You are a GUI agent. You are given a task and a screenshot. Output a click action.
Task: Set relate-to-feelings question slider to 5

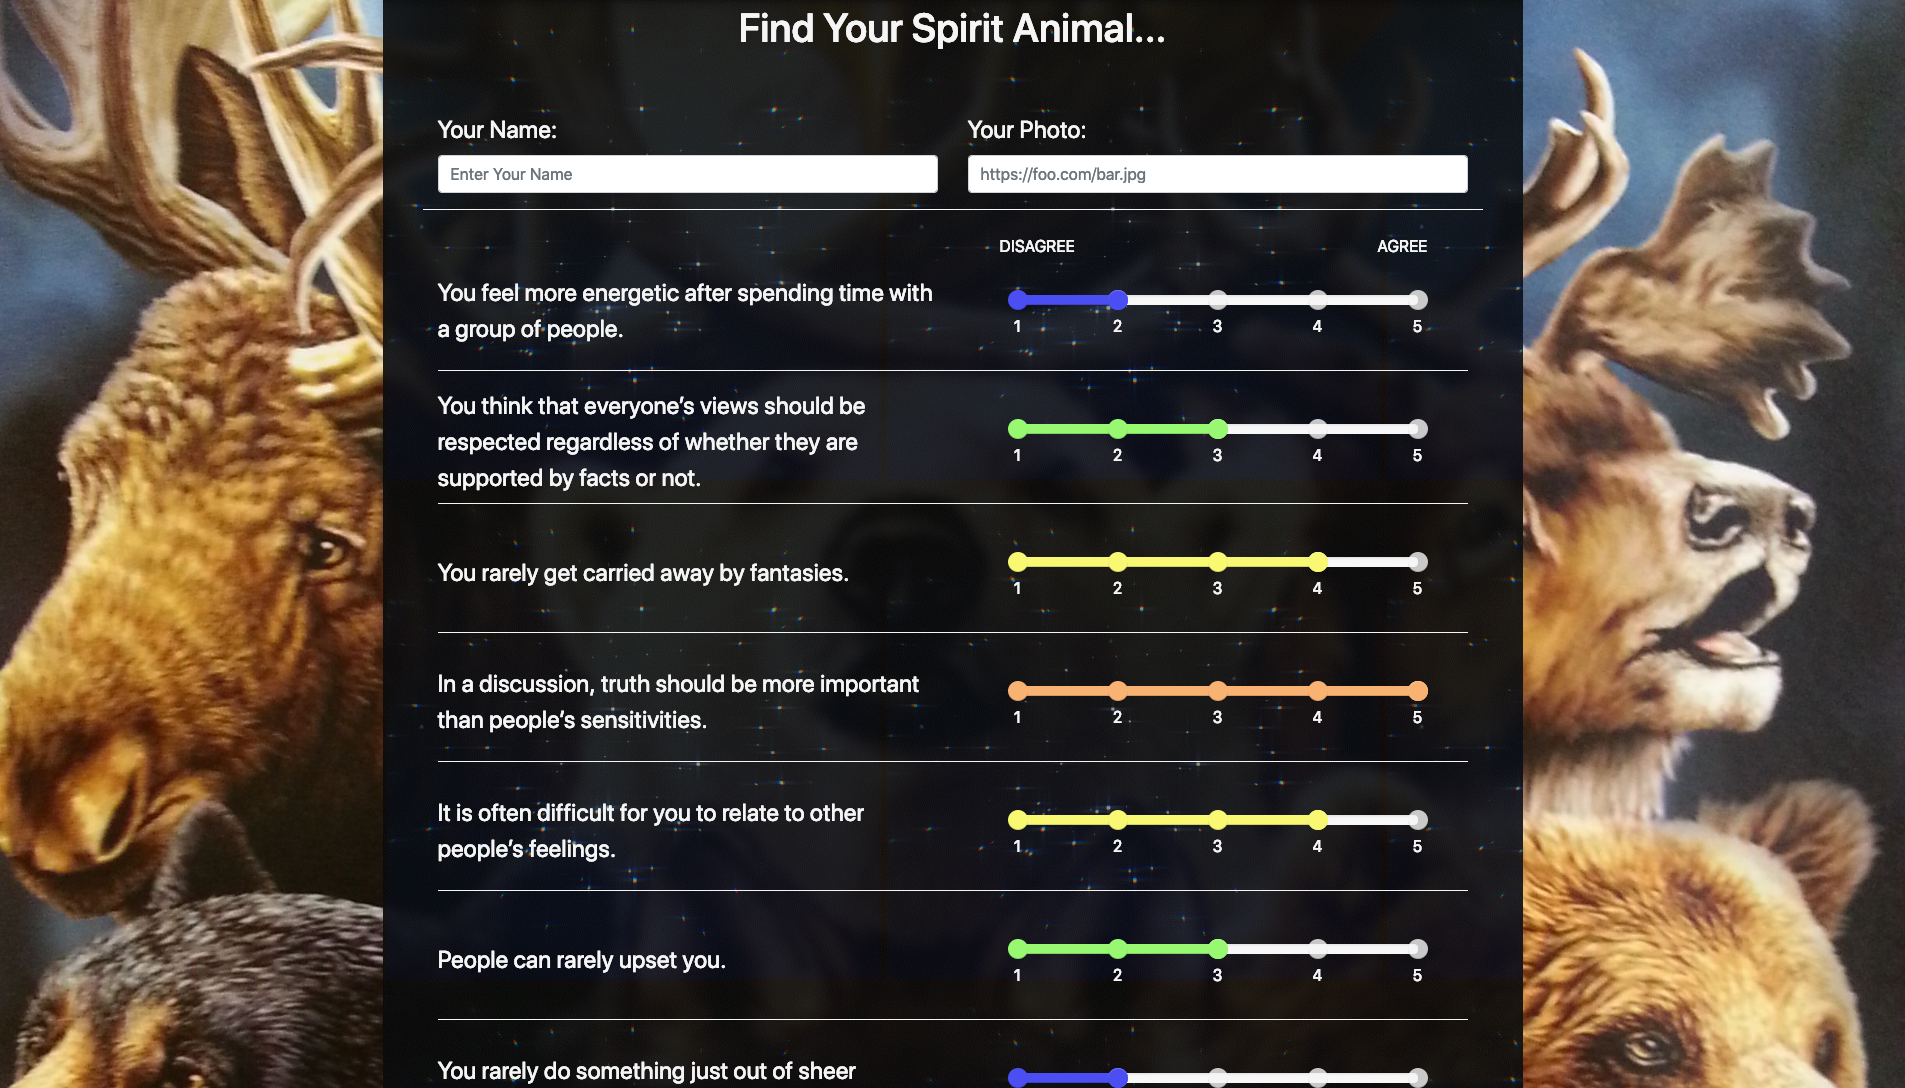[x=1418, y=820]
